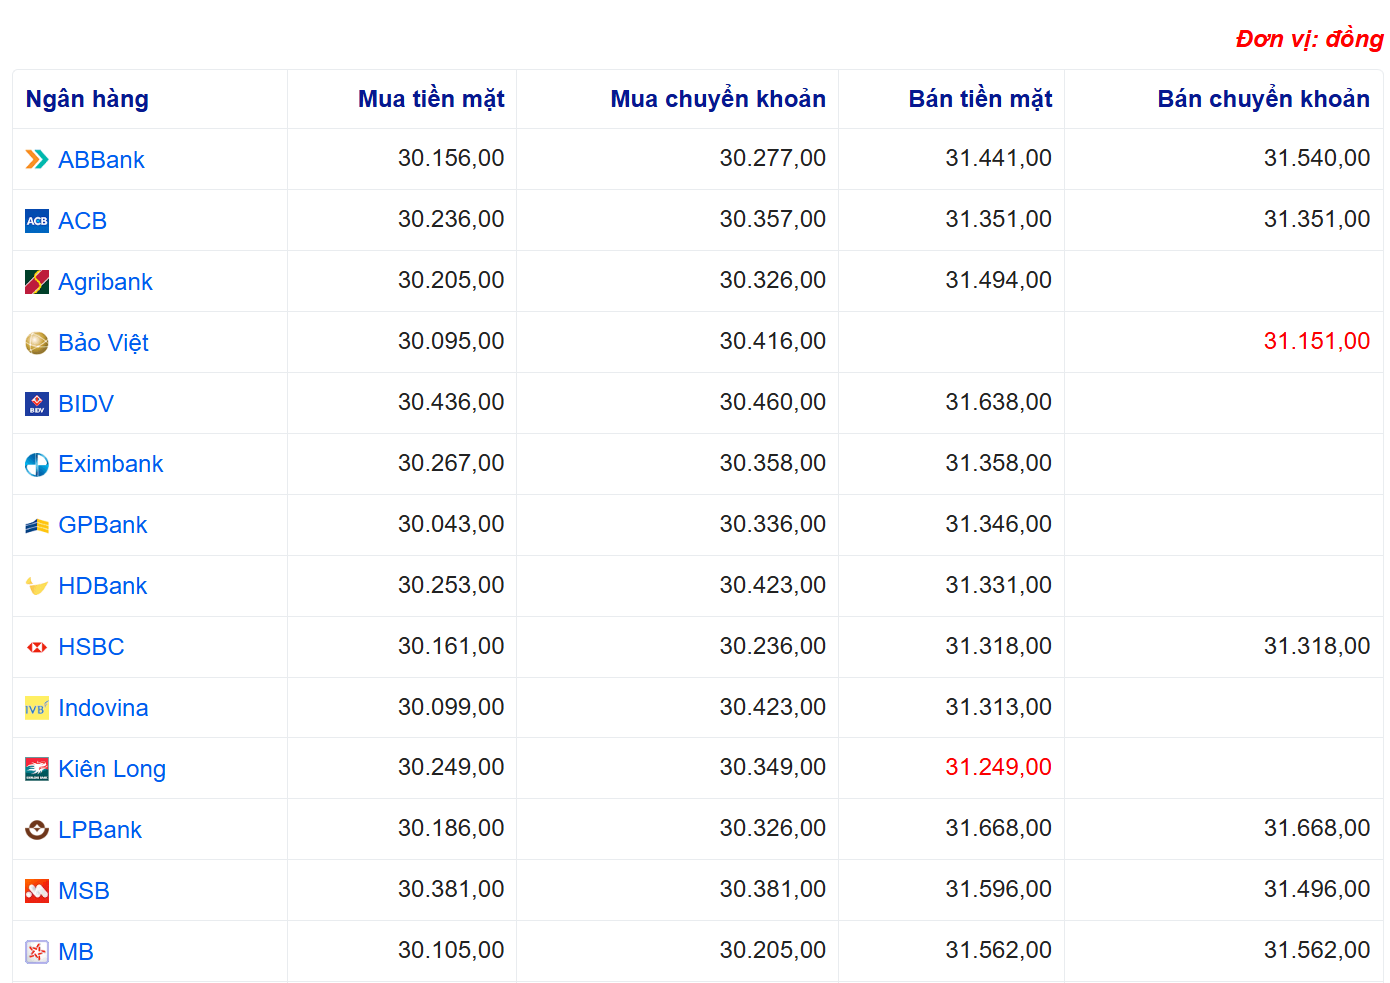Click the BIDV logo icon
The image size is (1390, 983).
coord(36,404)
